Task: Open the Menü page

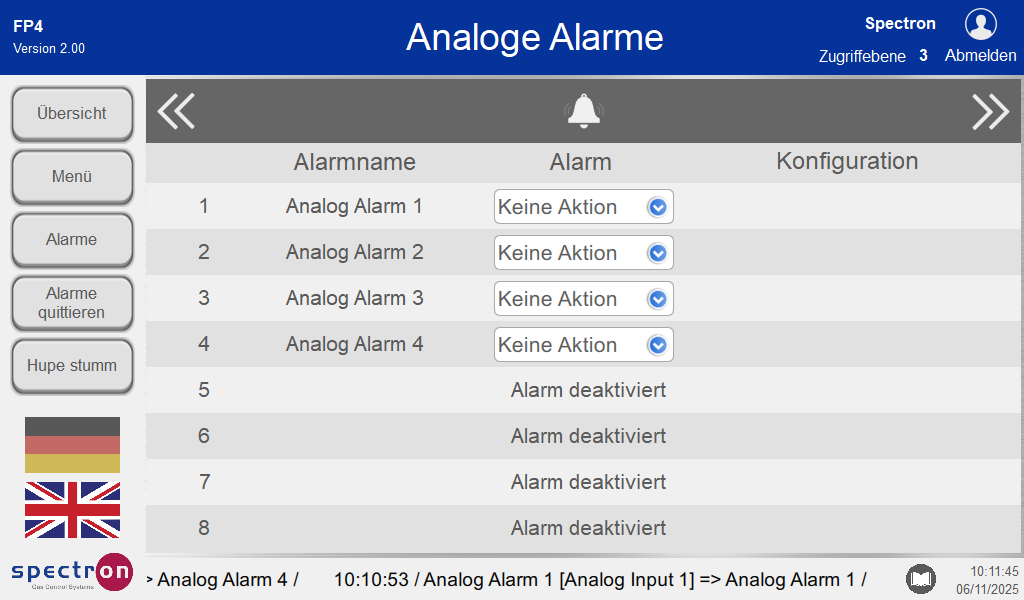Action: [72, 177]
